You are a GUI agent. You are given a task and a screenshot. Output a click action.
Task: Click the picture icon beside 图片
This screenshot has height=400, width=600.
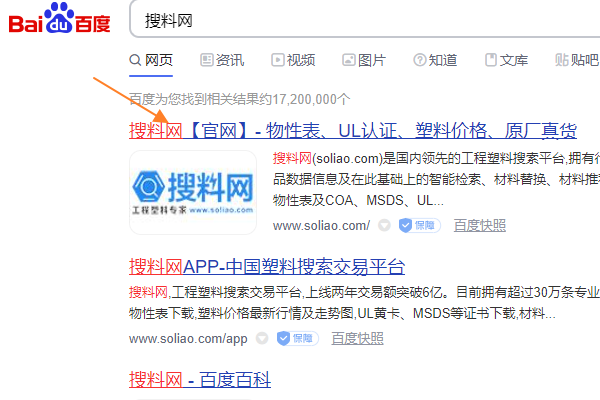[x=349, y=60]
